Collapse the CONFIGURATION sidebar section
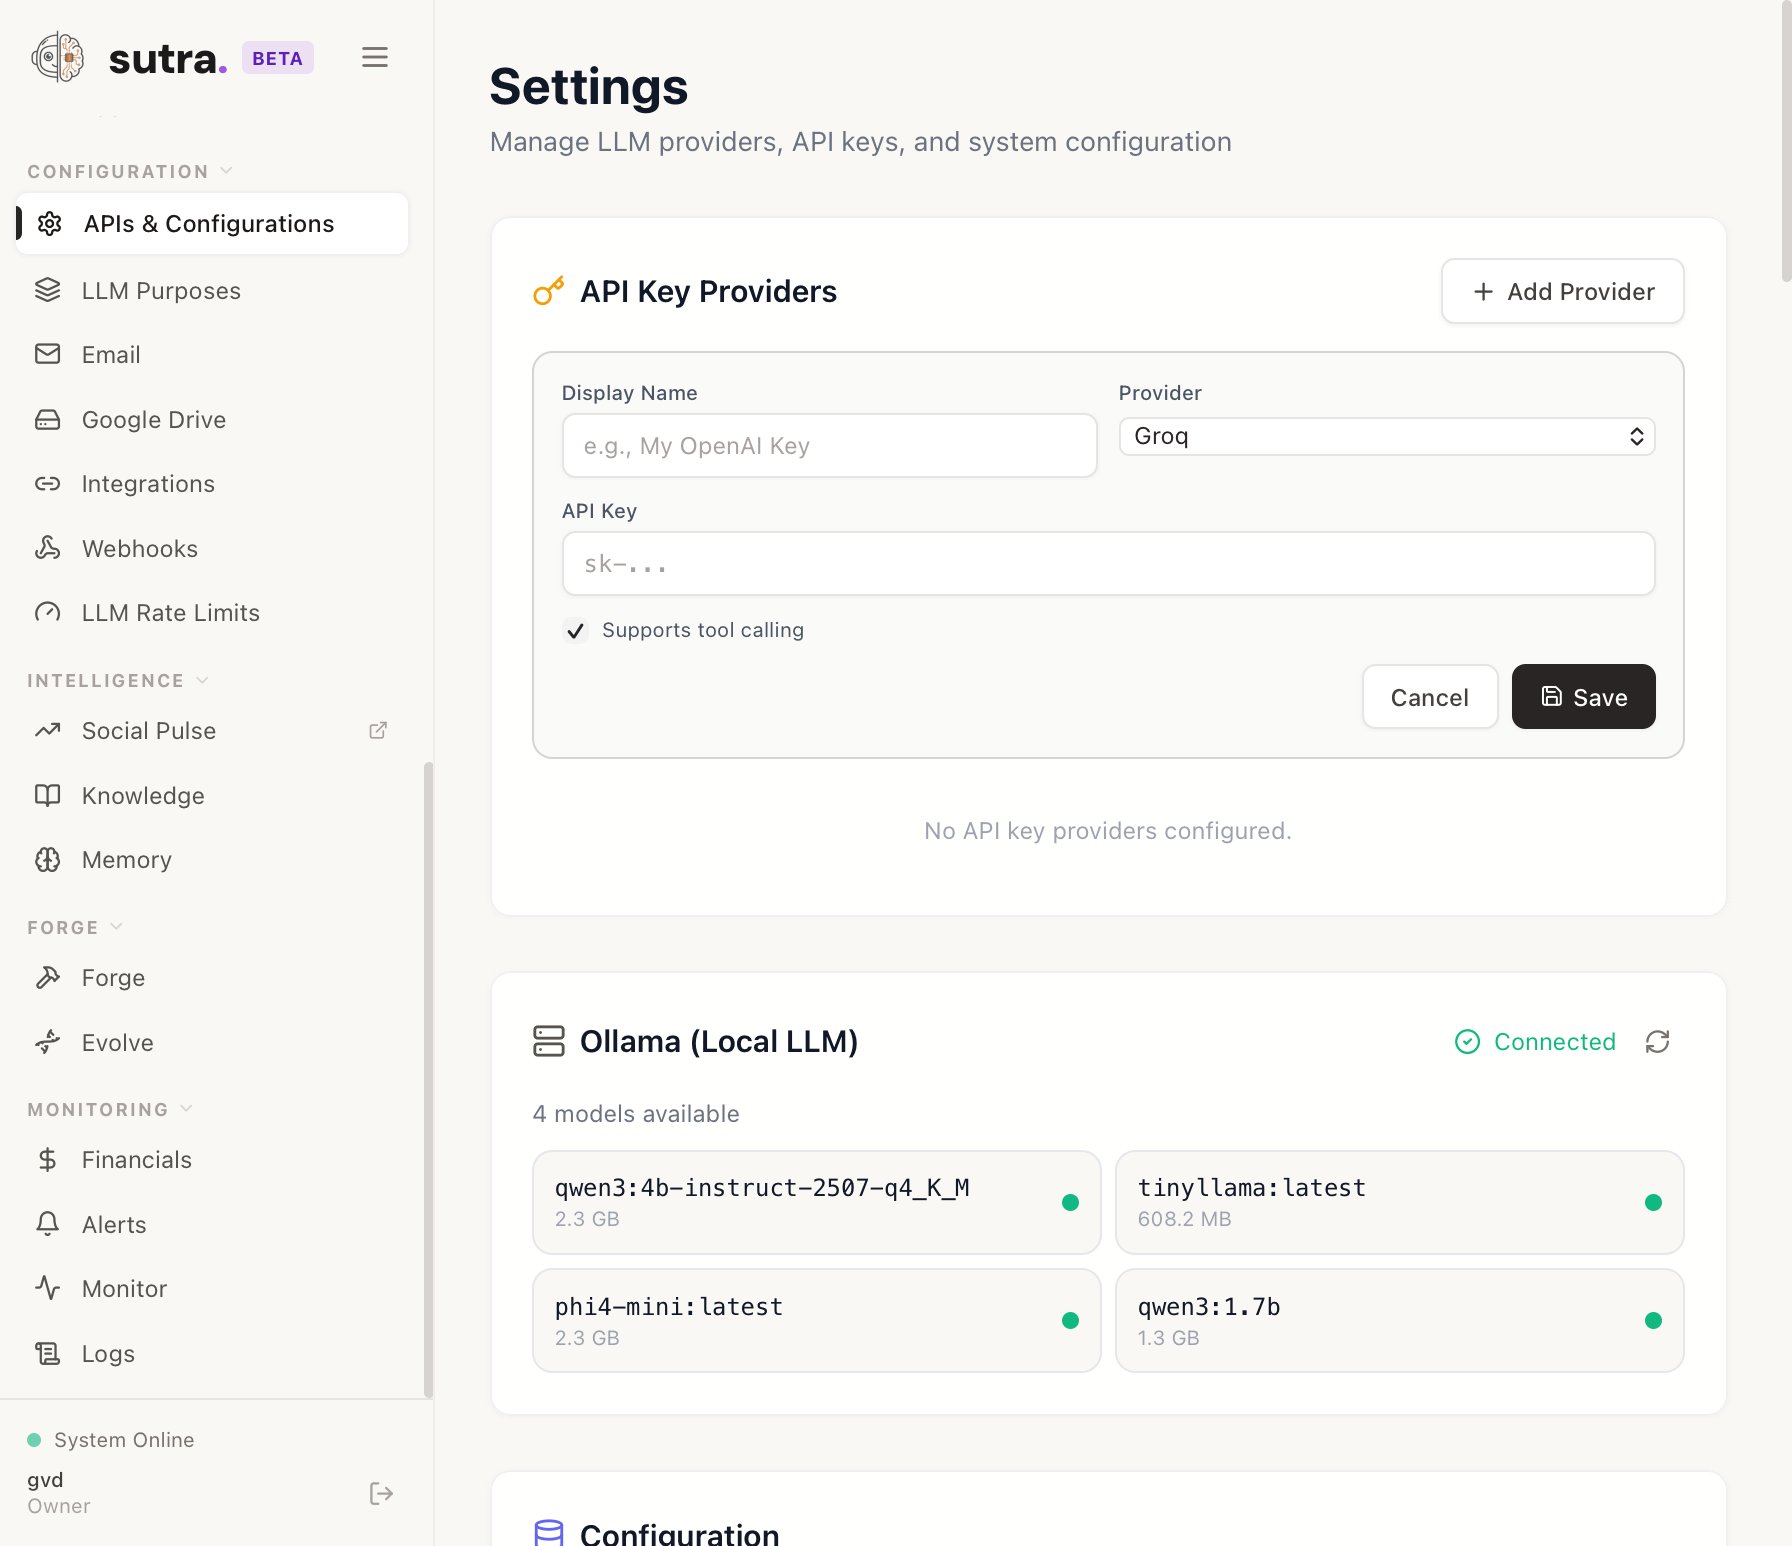This screenshot has width=1792, height=1546. pos(130,171)
